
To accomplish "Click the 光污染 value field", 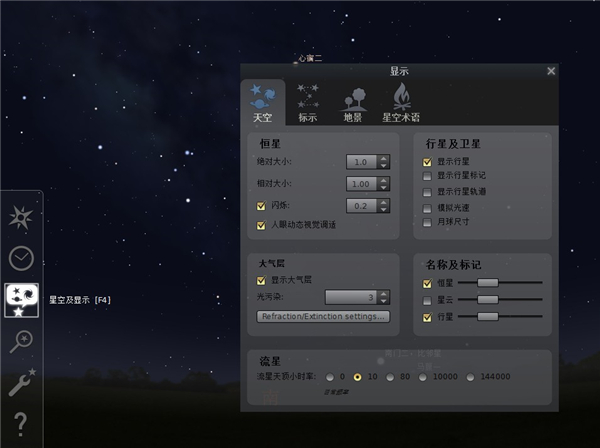I will [x=351, y=297].
